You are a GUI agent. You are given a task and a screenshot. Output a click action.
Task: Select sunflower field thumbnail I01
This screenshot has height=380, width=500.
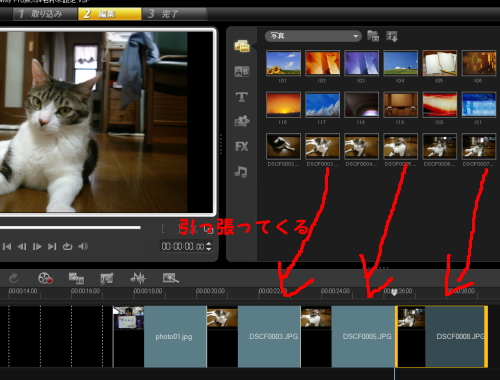(x=283, y=63)
